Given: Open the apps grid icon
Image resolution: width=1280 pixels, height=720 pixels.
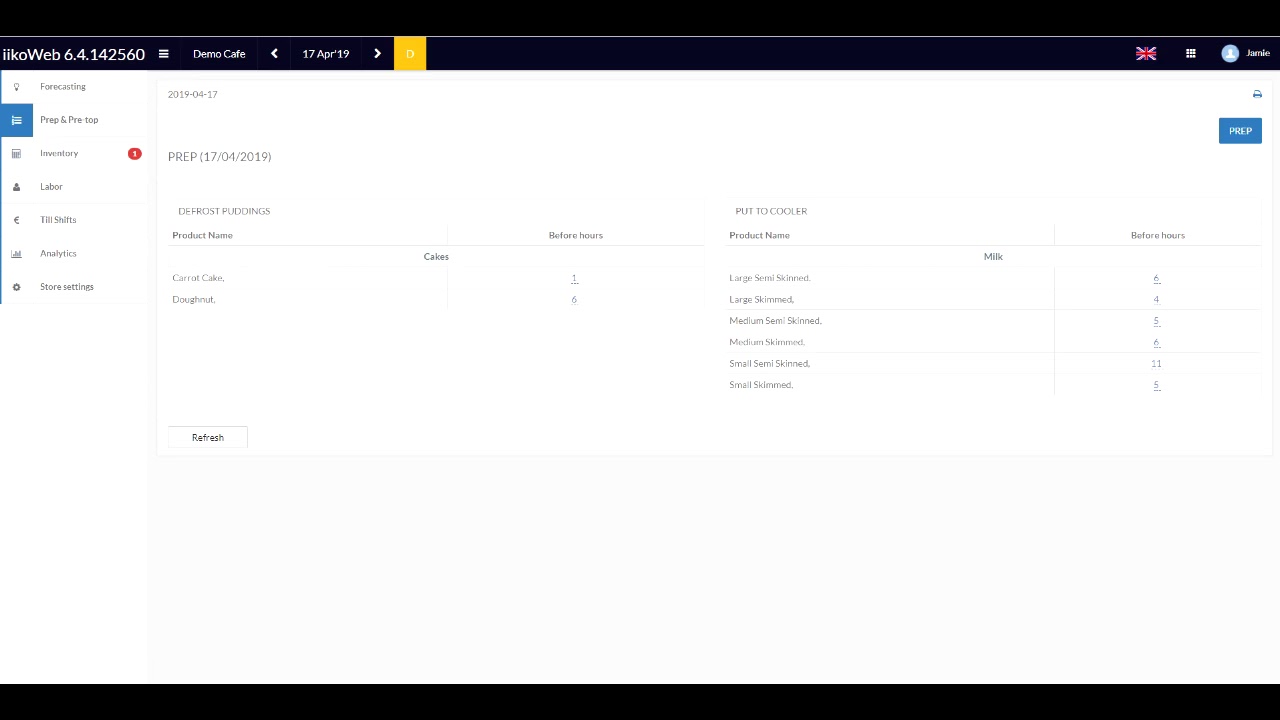Looking at the screenshot, I should 1191,54.
